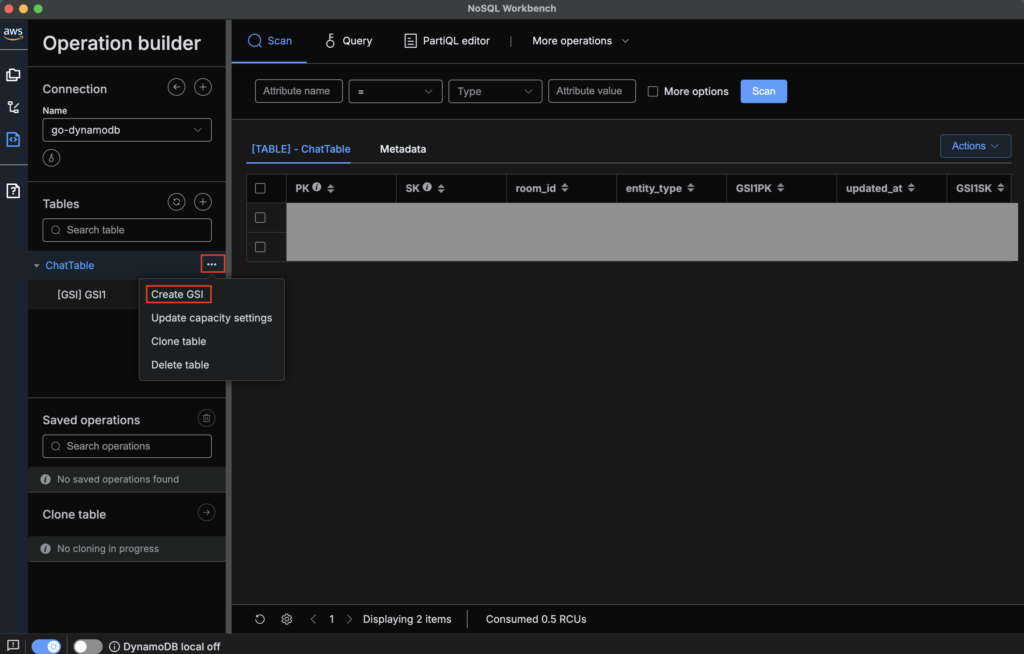Image resolution: width=1024 pixels, height=654 pixels.
Task: Expand the Actions dropdown
Action: tap(974, 146)
